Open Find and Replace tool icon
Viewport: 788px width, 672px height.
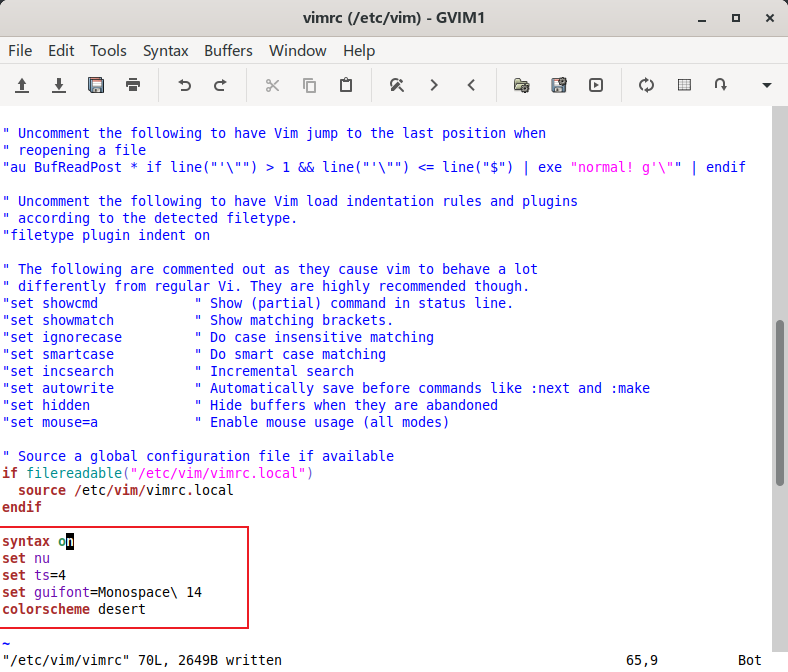[x=397, y=85]
